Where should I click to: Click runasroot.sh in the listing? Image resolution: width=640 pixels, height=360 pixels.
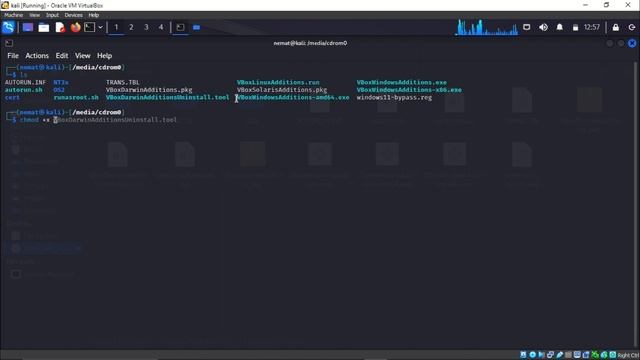tap(76, 98)
